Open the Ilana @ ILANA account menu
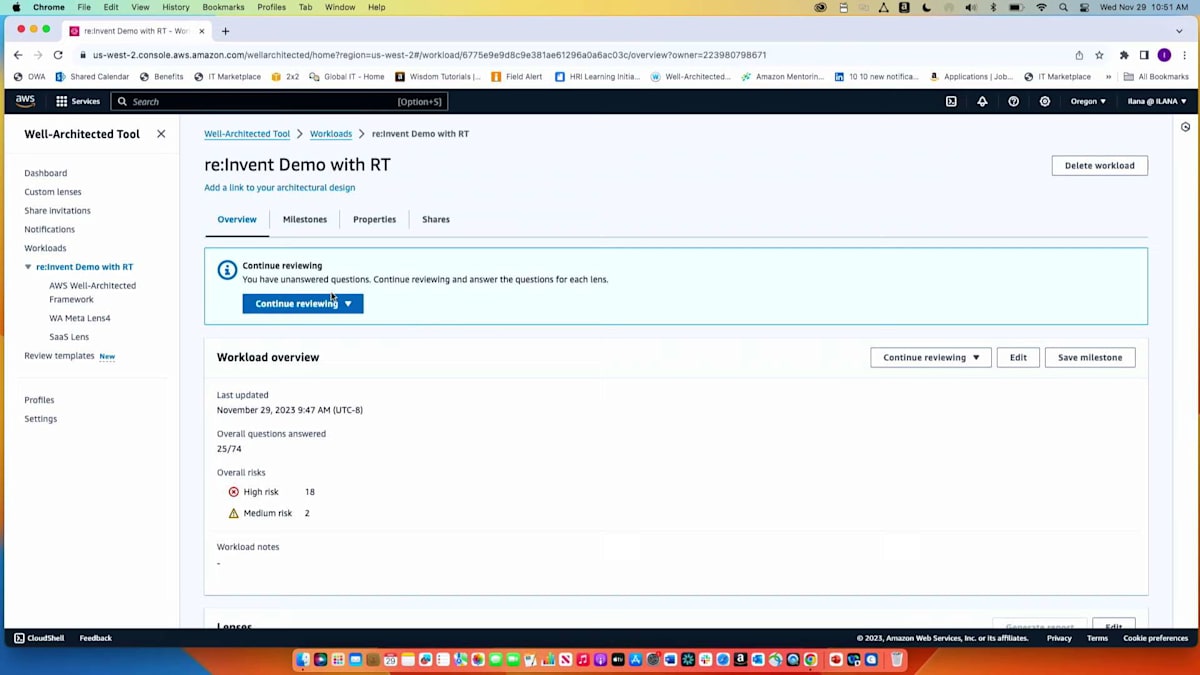The image size is (1200, 675). (1156, 101)
